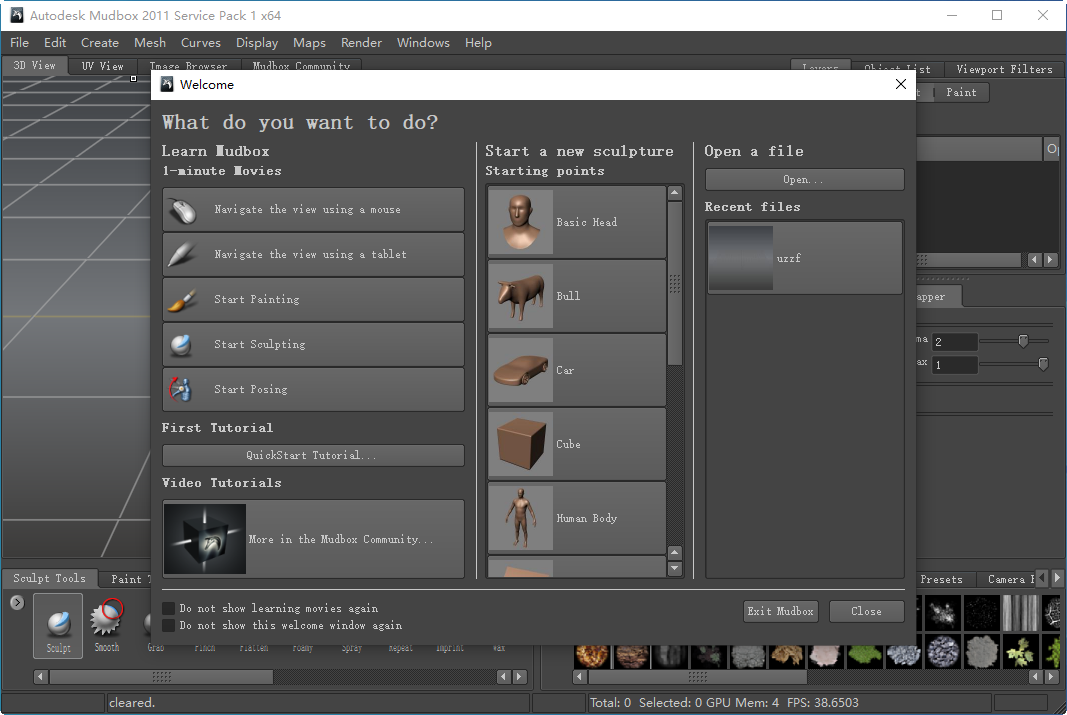
Task: Choose the white splatter stamp thumbnail
Action: pyautogui.click(x=943, y=612)
